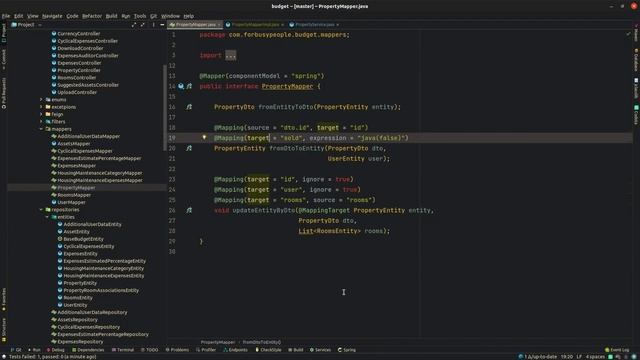Select CurrencyController in project tree
The height and width of the screenshot is (360, 640).
pos(79,33)
